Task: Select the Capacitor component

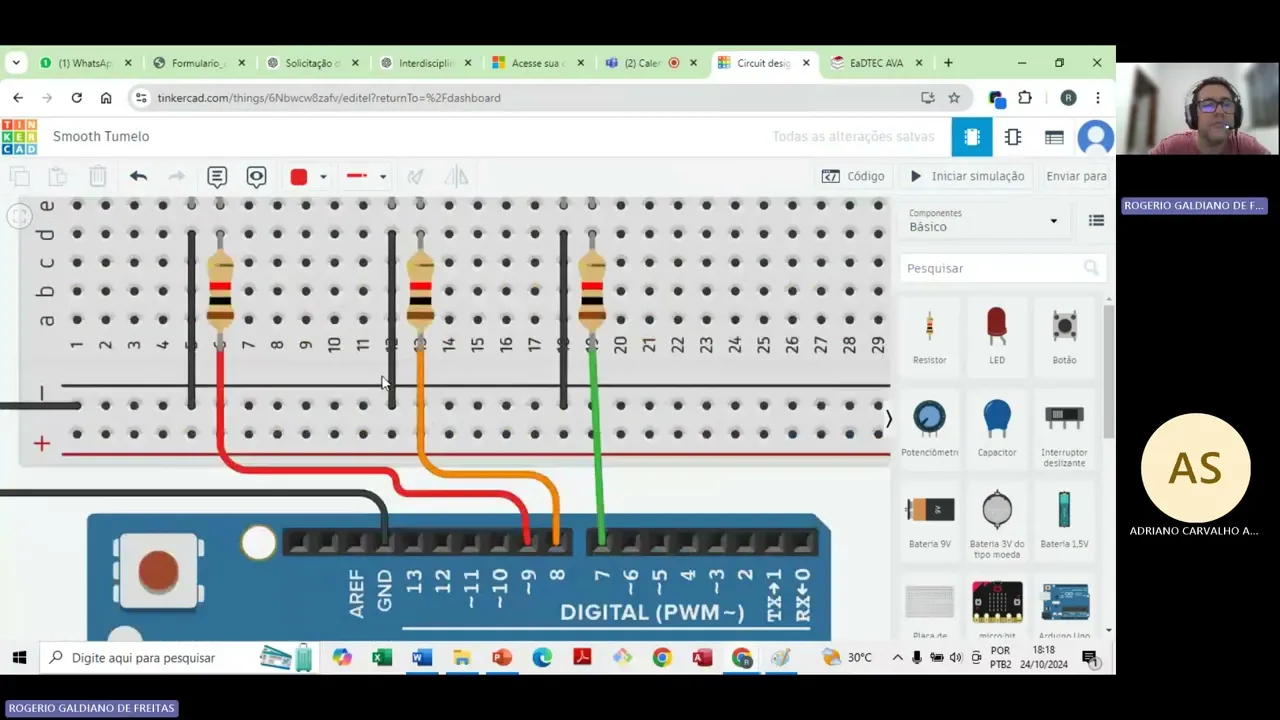Action: (997, 427)
